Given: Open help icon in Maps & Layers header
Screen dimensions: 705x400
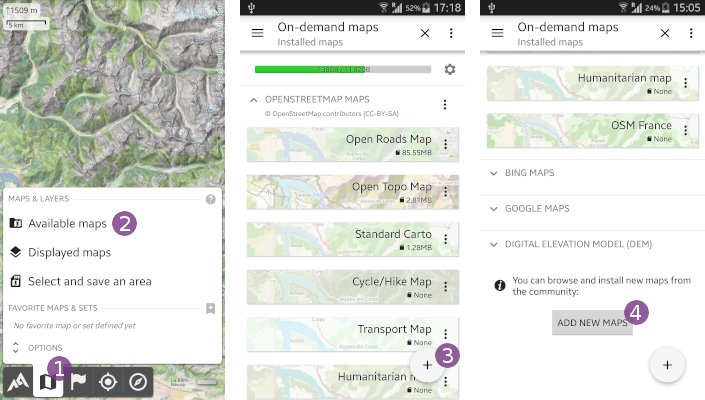Looking at the screenshot, I should [x=210, y=199].
